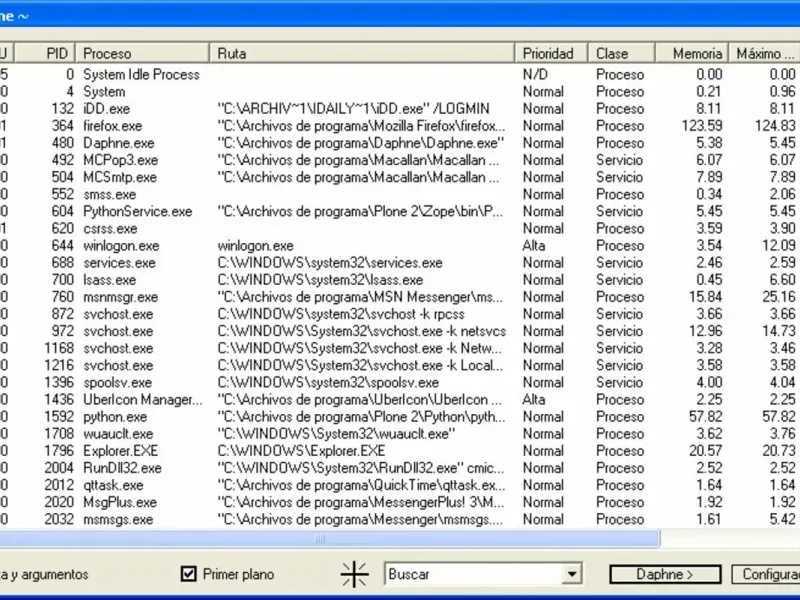800x600 pixels.
Task: Click into the Buscar search field
Action: coord(473,574)
